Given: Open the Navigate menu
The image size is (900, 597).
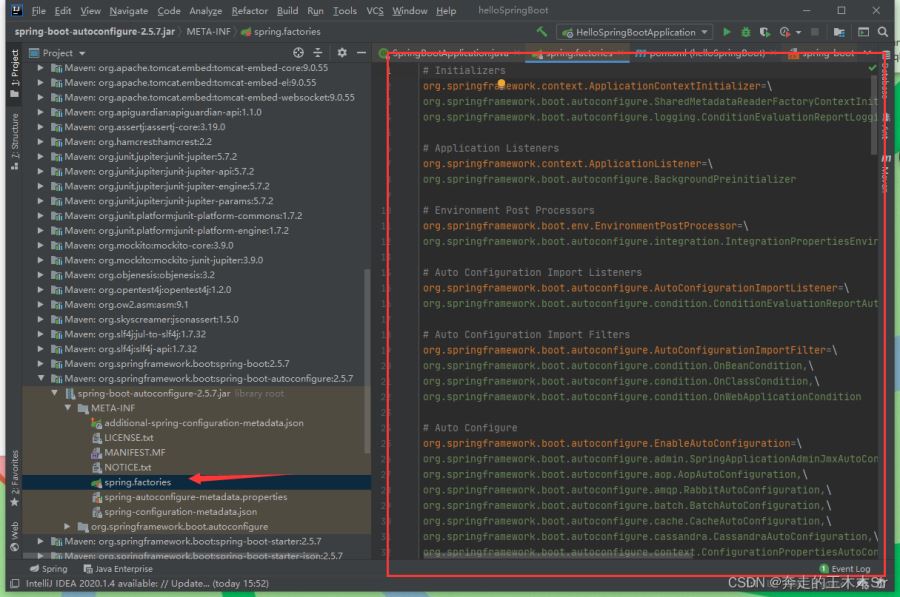Looking at the screenshot, I should [129, 10].
